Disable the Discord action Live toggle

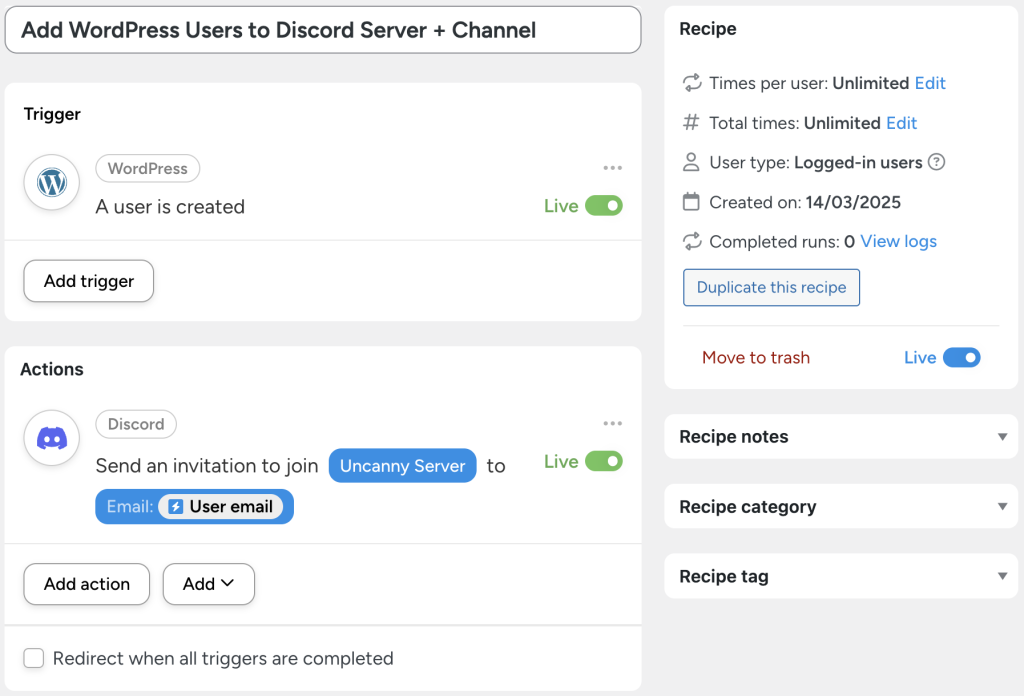pyautogui.click(x=605, y=461)
